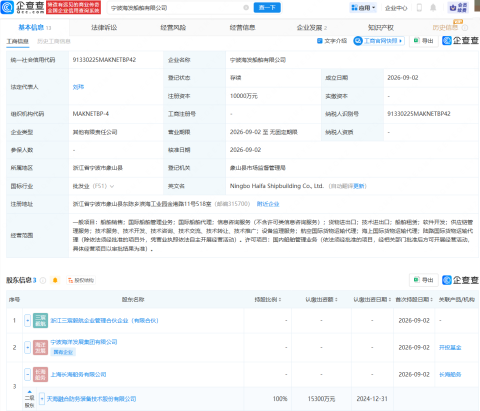Click the 查一下 search button
Screen dimensions: 480x411
(267, 7)
